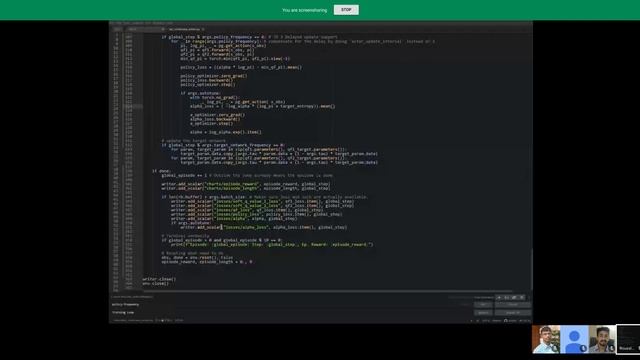640x360 pixels.
Task: Click the "alpha = log_alpha.exp().item()" line
Action: pyautogui.click(x=226, y=132)
